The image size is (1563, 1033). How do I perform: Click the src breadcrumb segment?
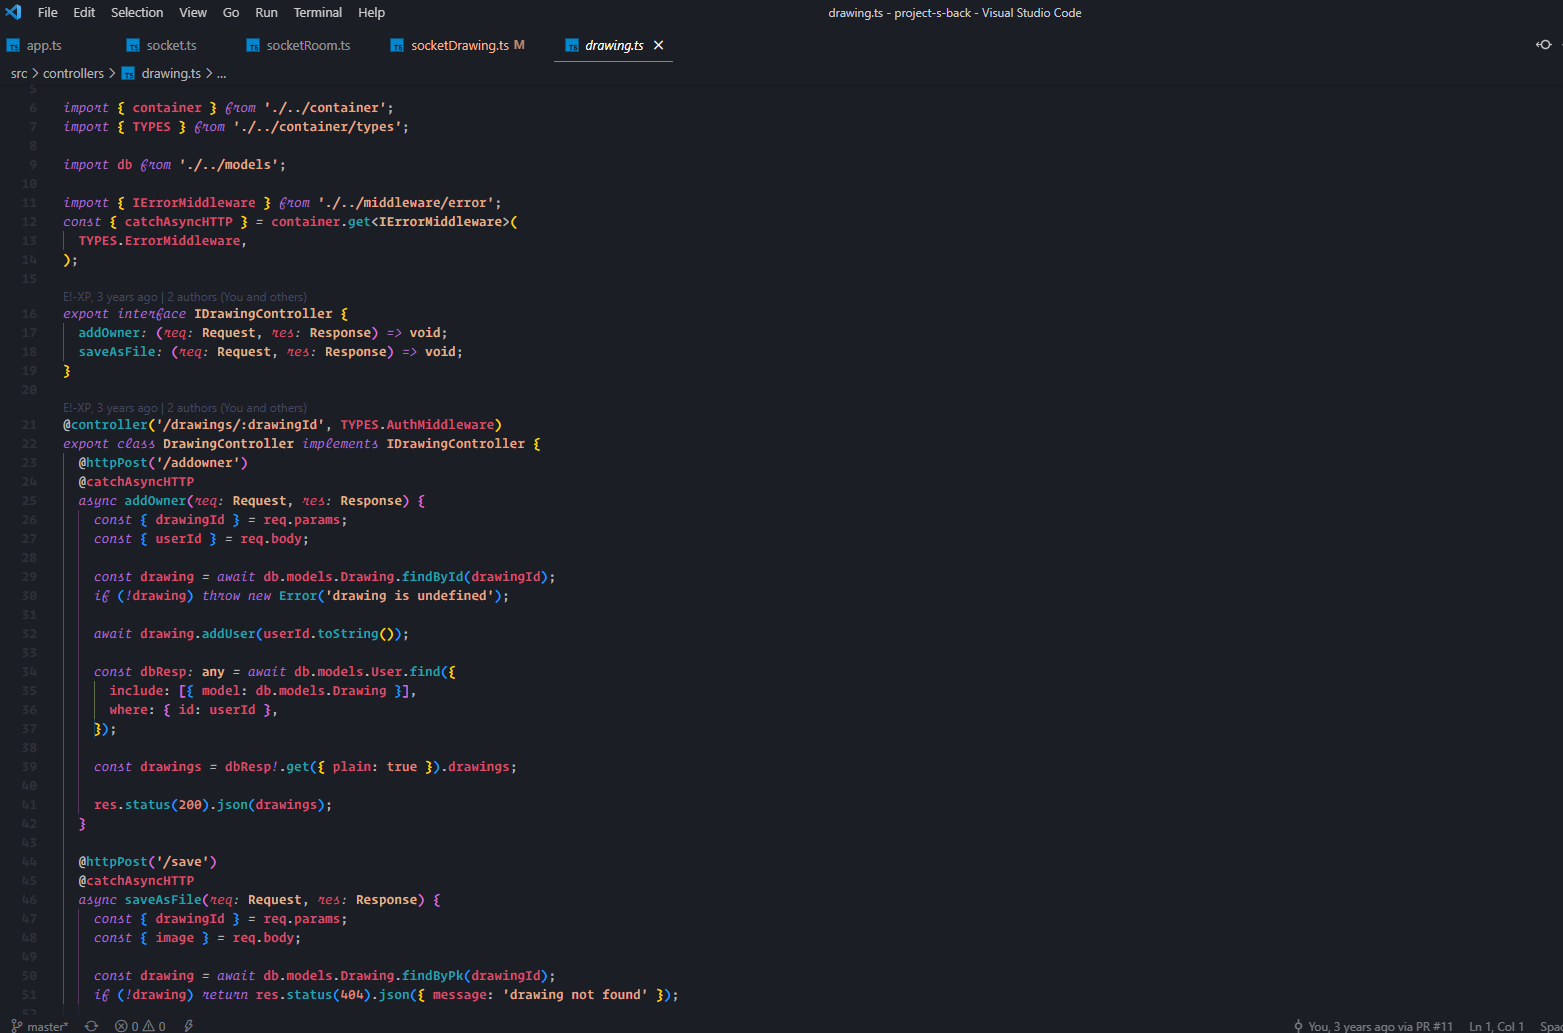[19, 73]
